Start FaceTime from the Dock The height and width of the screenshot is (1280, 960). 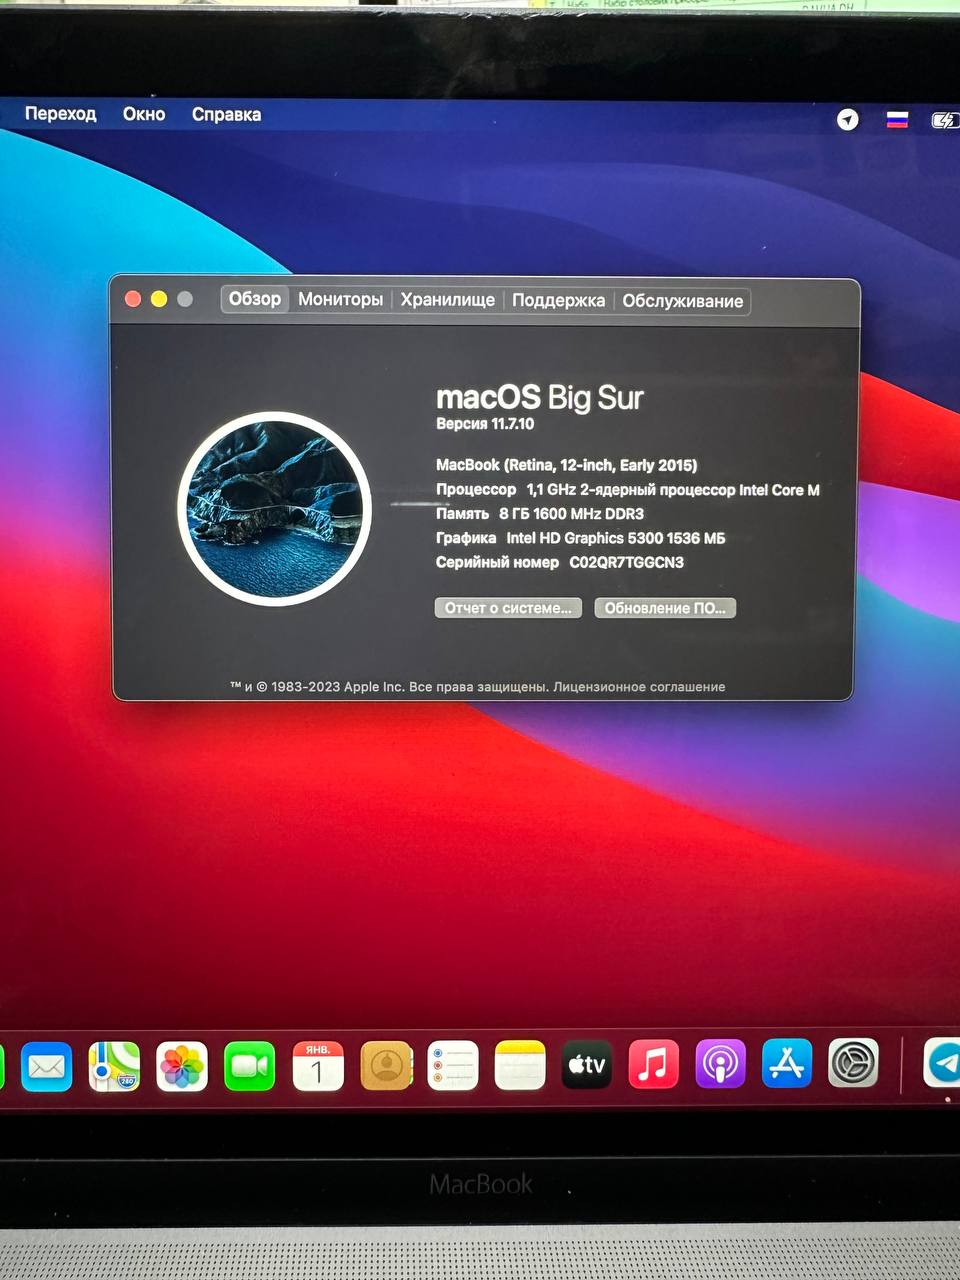pos(249,1066)
